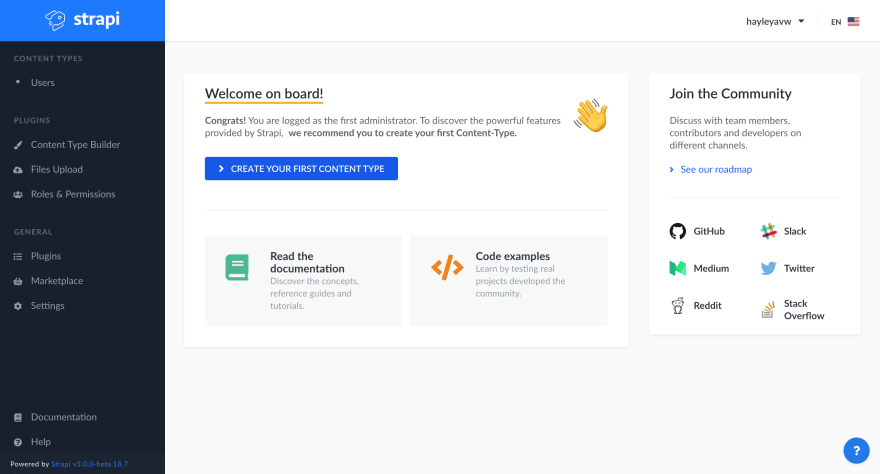Click the US flag icon

click(x=854, y=21)
